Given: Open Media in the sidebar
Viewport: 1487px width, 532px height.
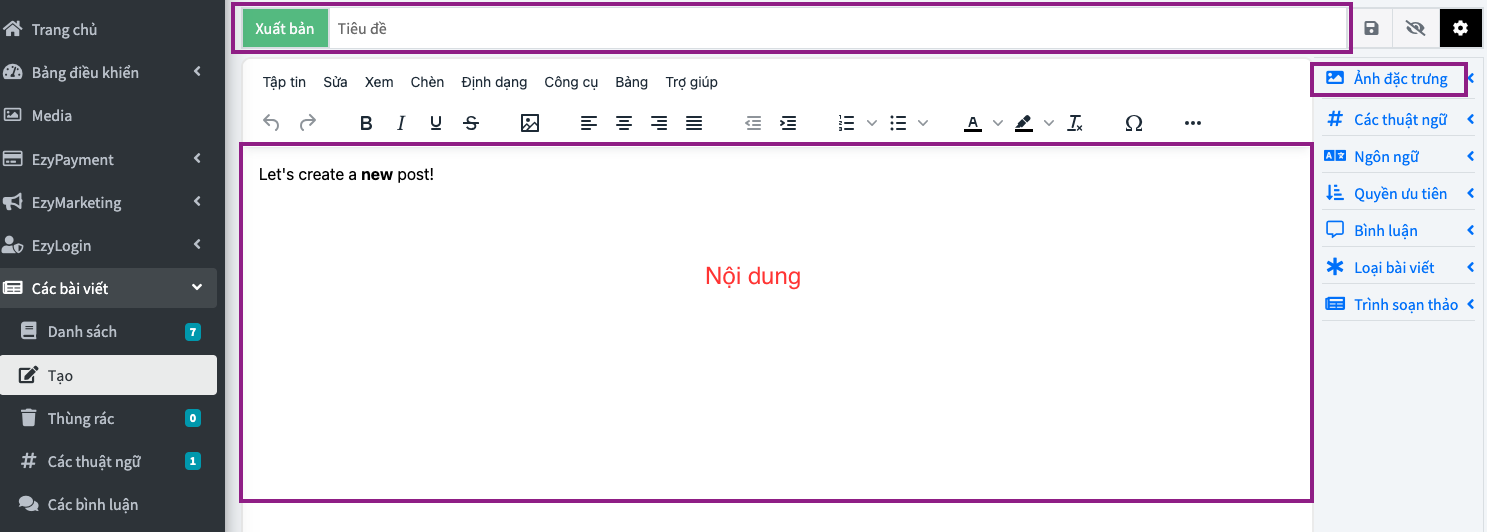Looking at the screenshot, I should (108, 115).
